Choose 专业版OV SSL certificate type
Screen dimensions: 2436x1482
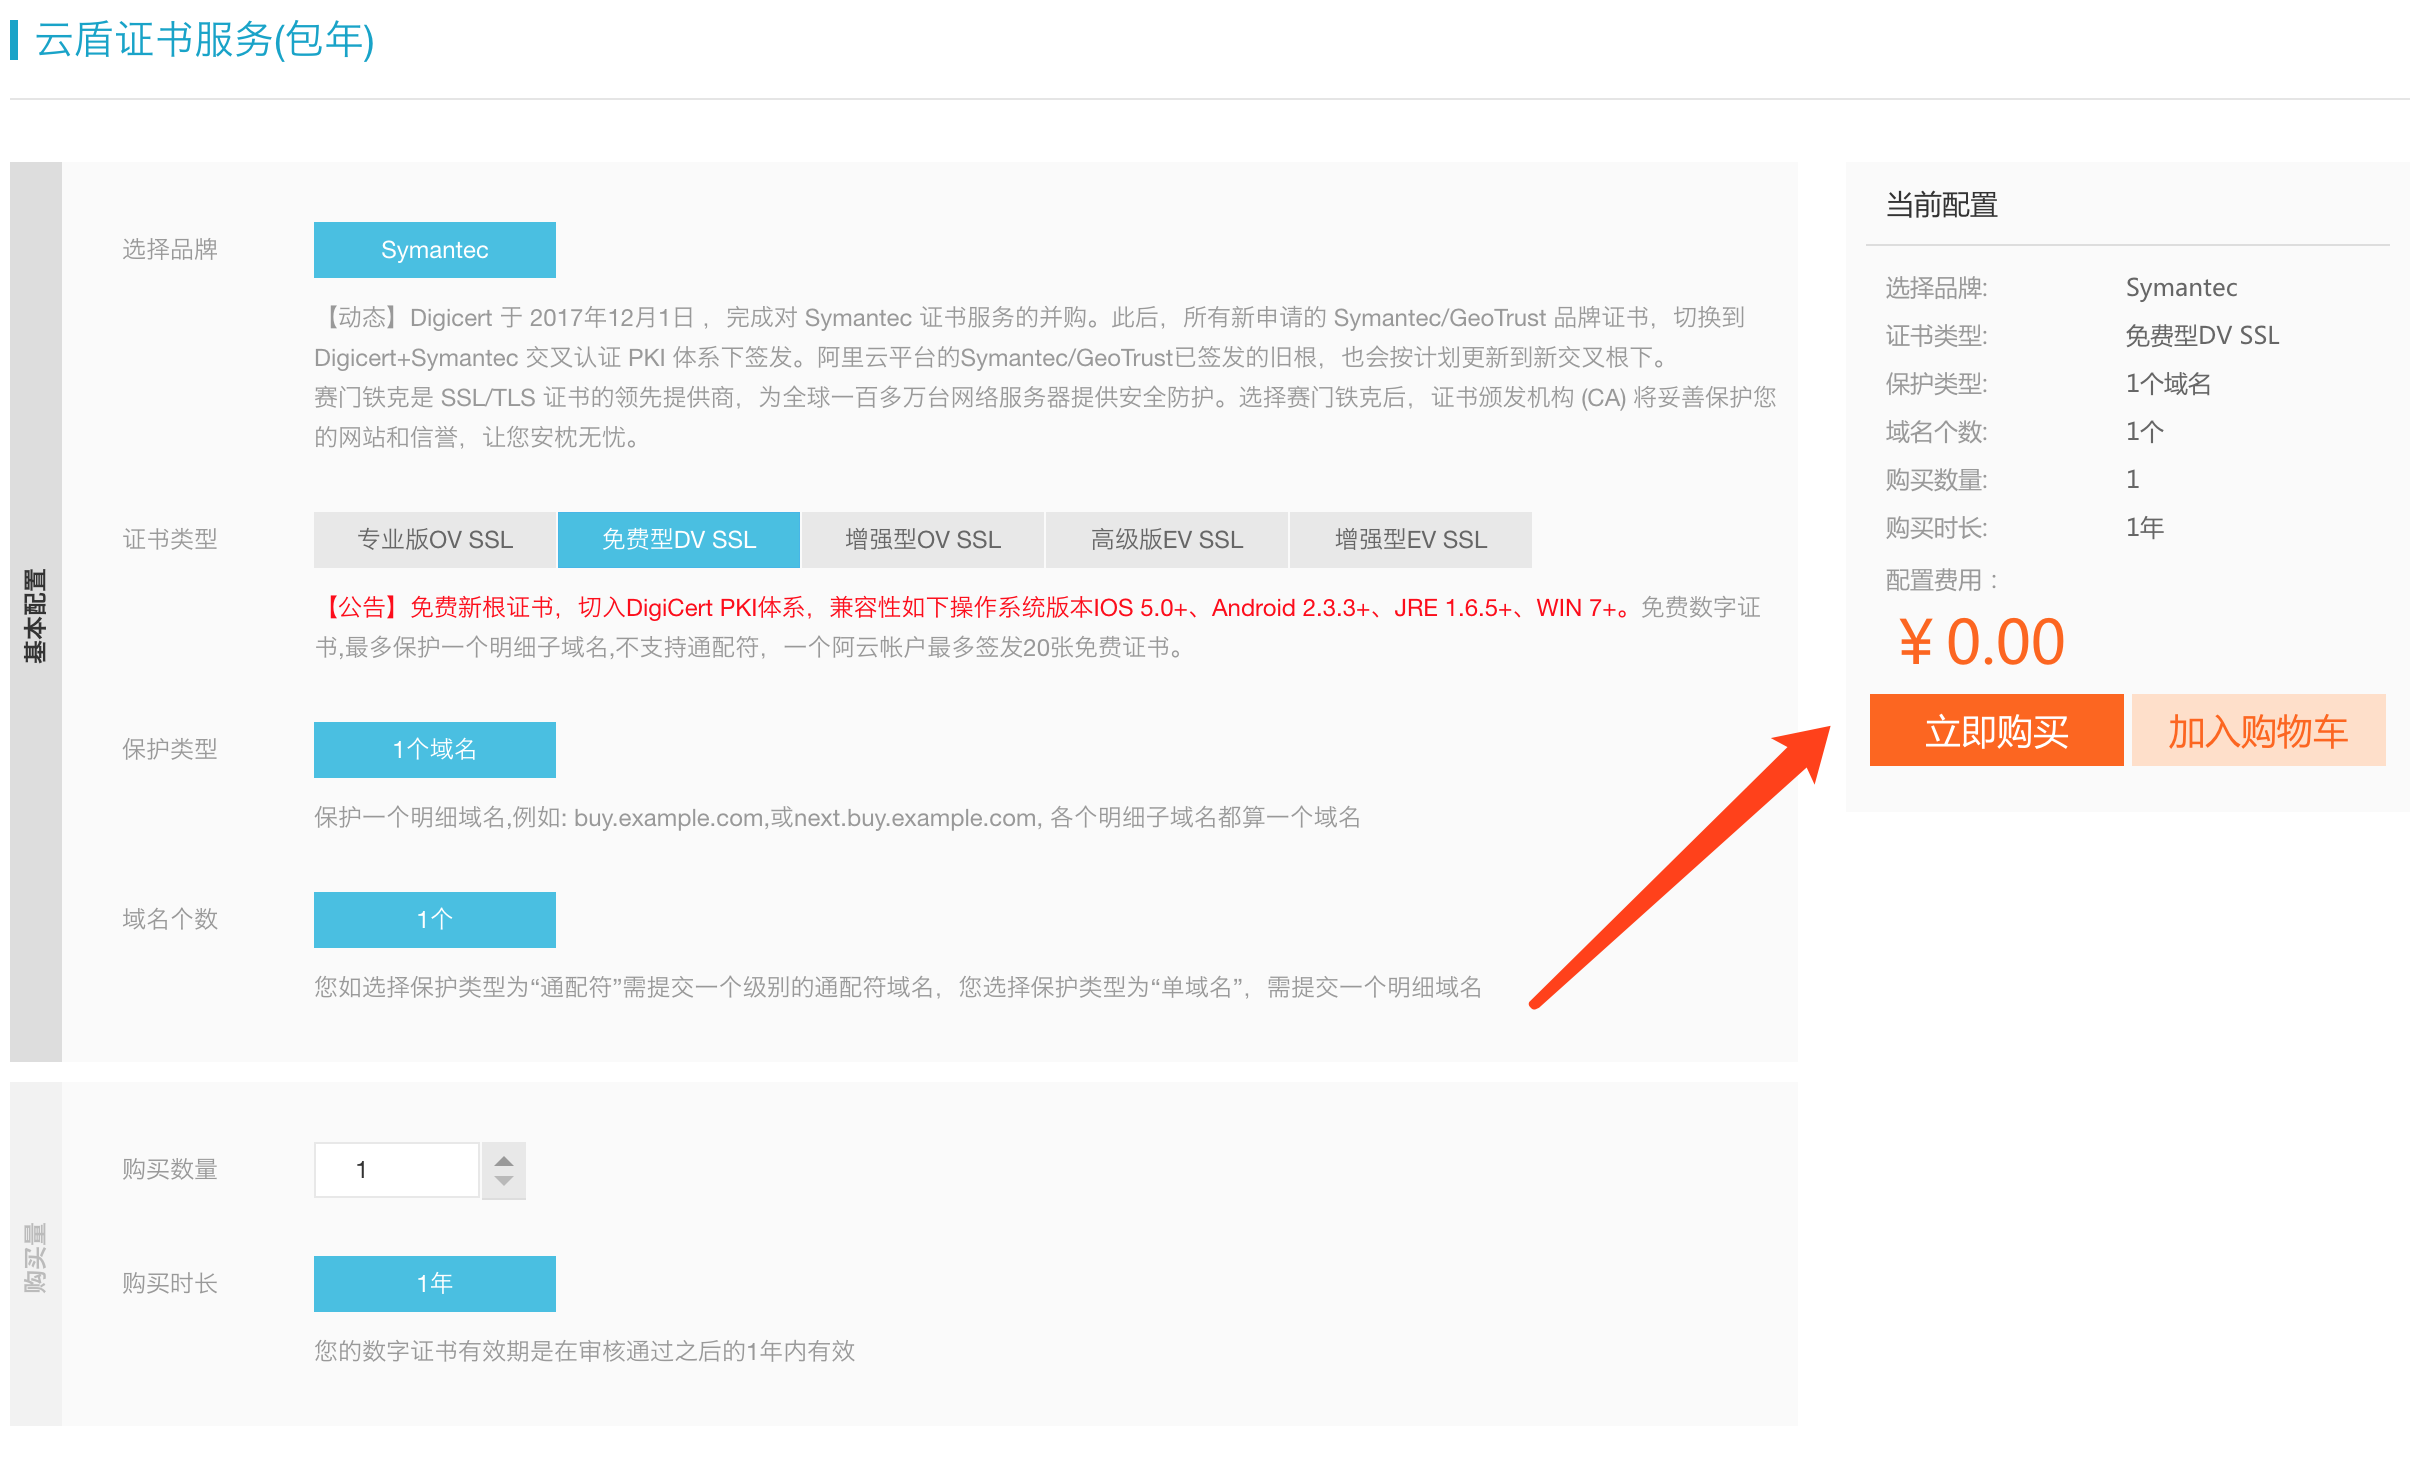[434, 540]
